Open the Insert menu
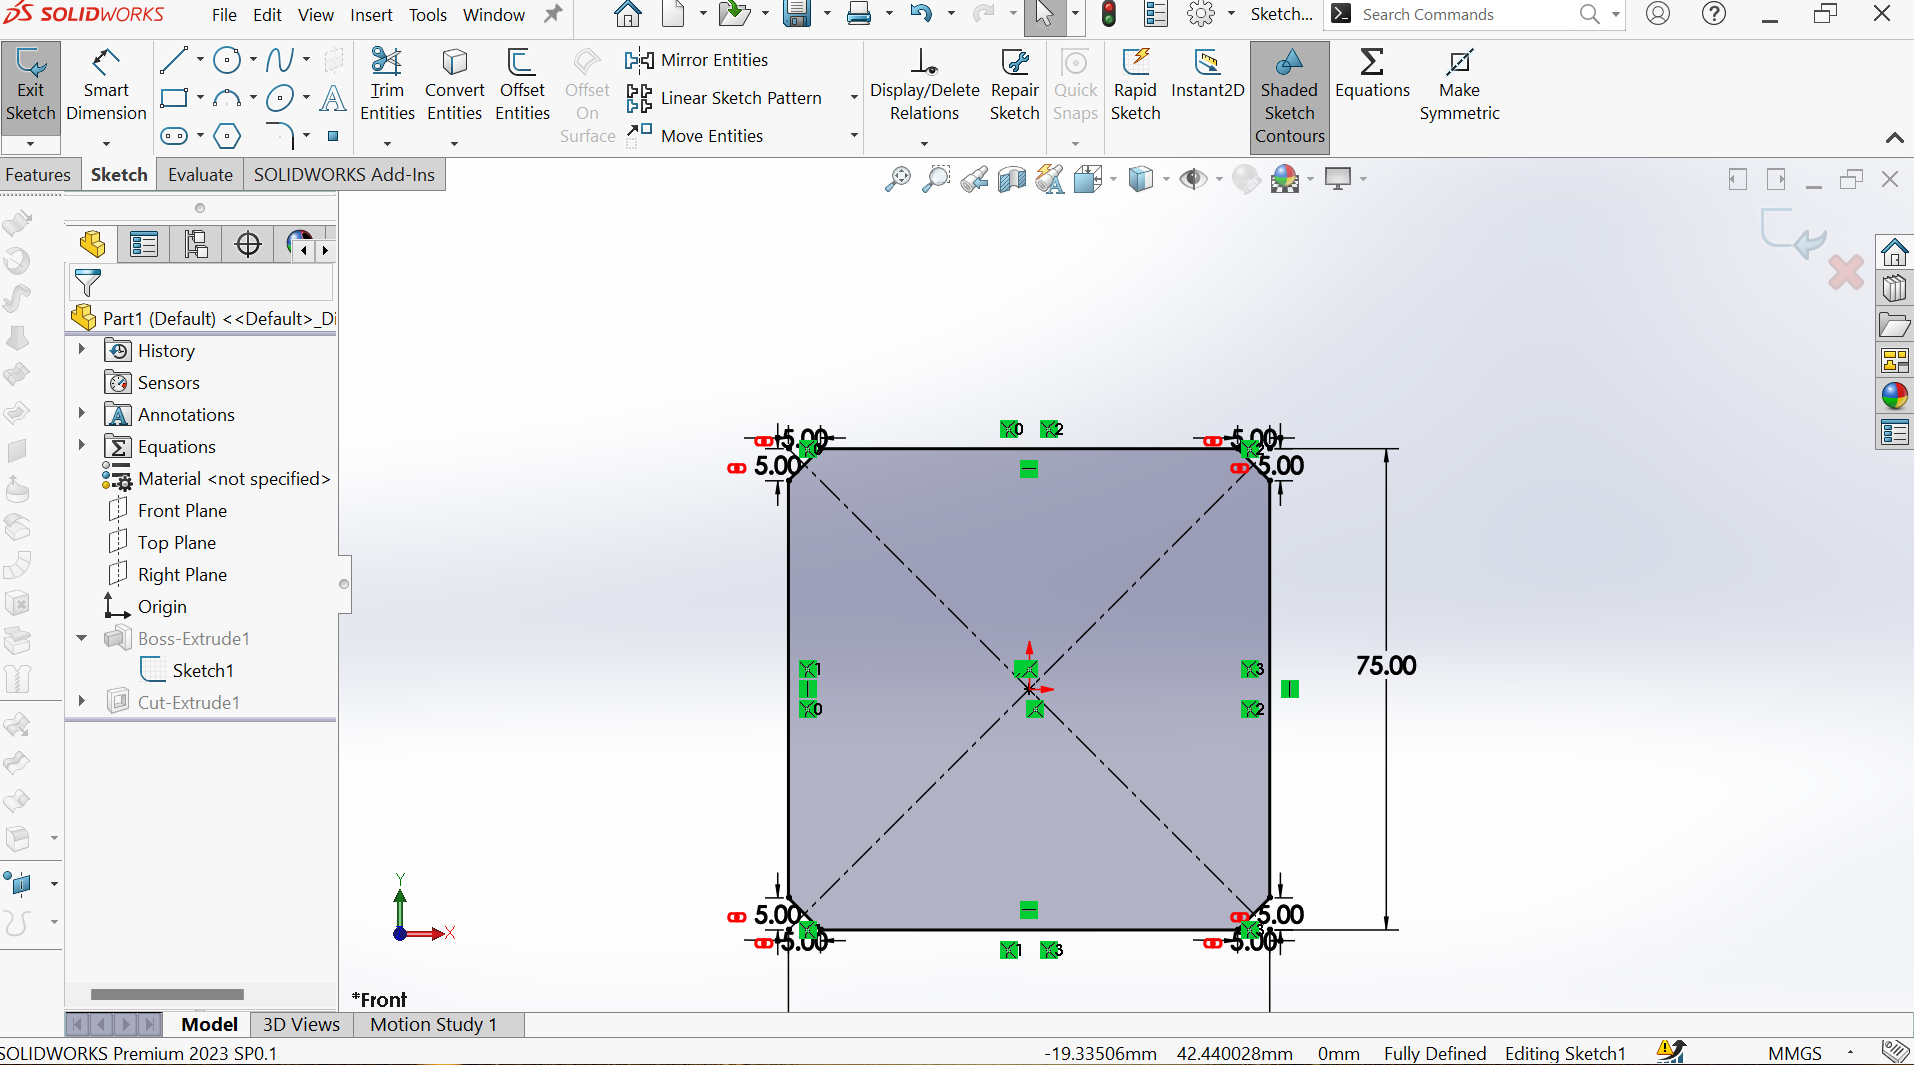Viewport: 1914px width, 1065px height. tap(371, 15)
